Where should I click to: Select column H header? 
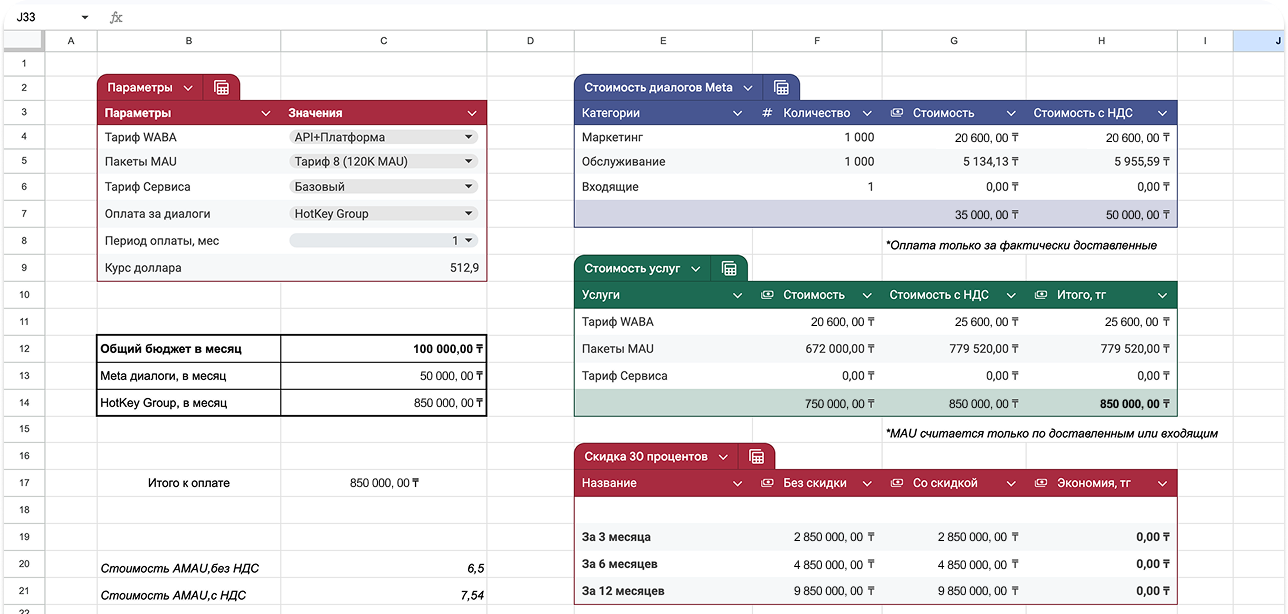tap(1102, 41)
